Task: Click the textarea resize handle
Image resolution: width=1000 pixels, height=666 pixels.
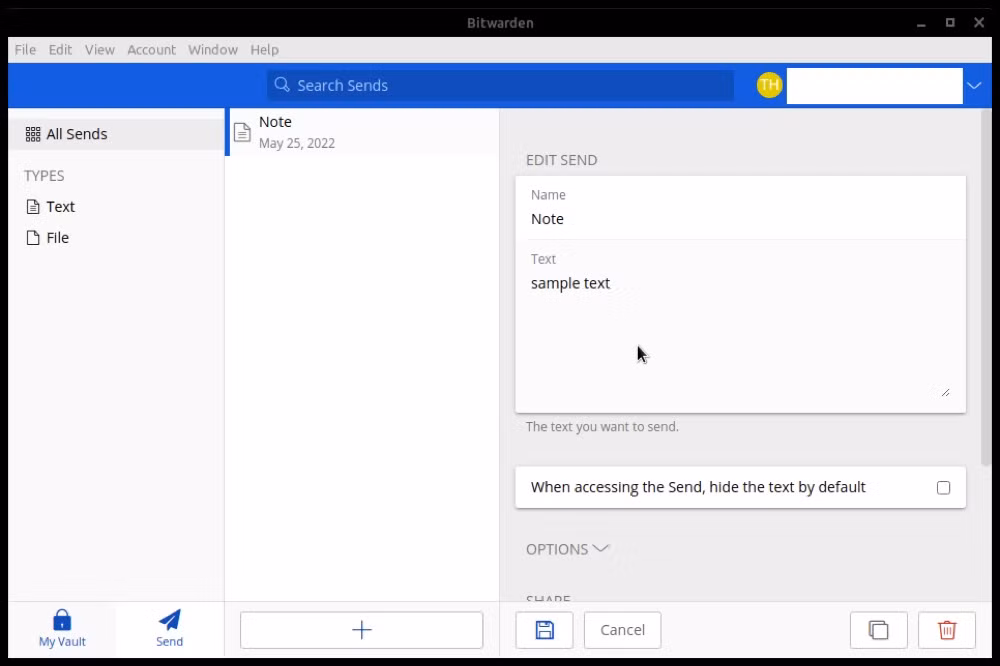Action: click(945, 392)
